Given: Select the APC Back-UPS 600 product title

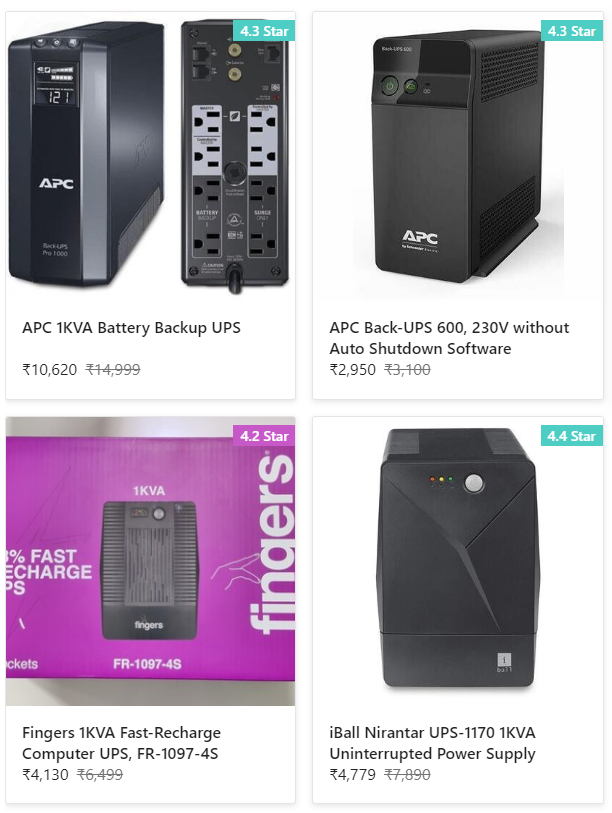Looking at the screenshot, I should pyautogui.click(x=448, y=337).
